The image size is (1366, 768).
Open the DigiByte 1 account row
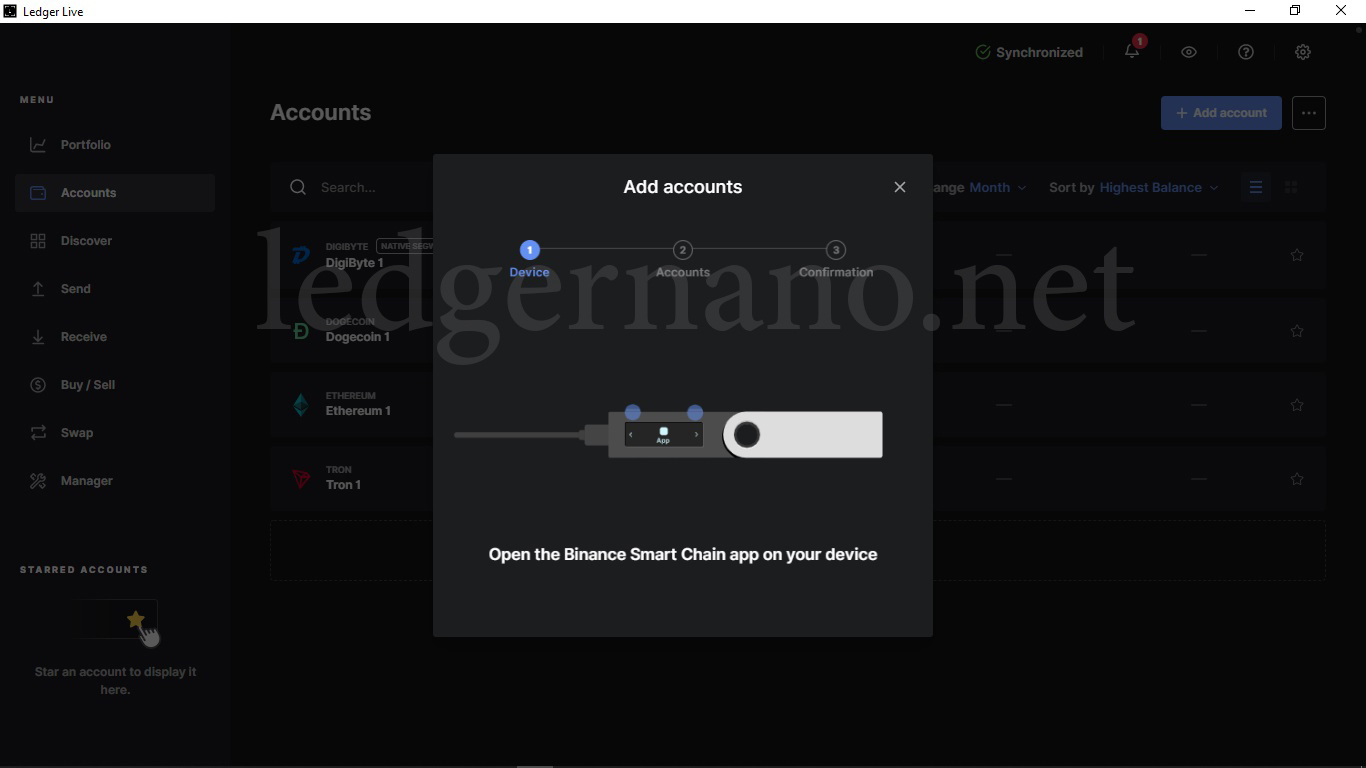798,255
